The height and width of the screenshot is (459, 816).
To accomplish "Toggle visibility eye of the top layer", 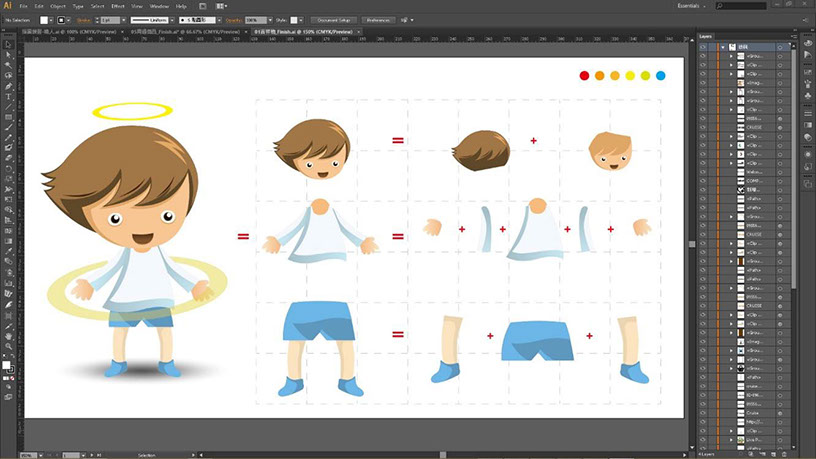I will click(x=704, y=47).
